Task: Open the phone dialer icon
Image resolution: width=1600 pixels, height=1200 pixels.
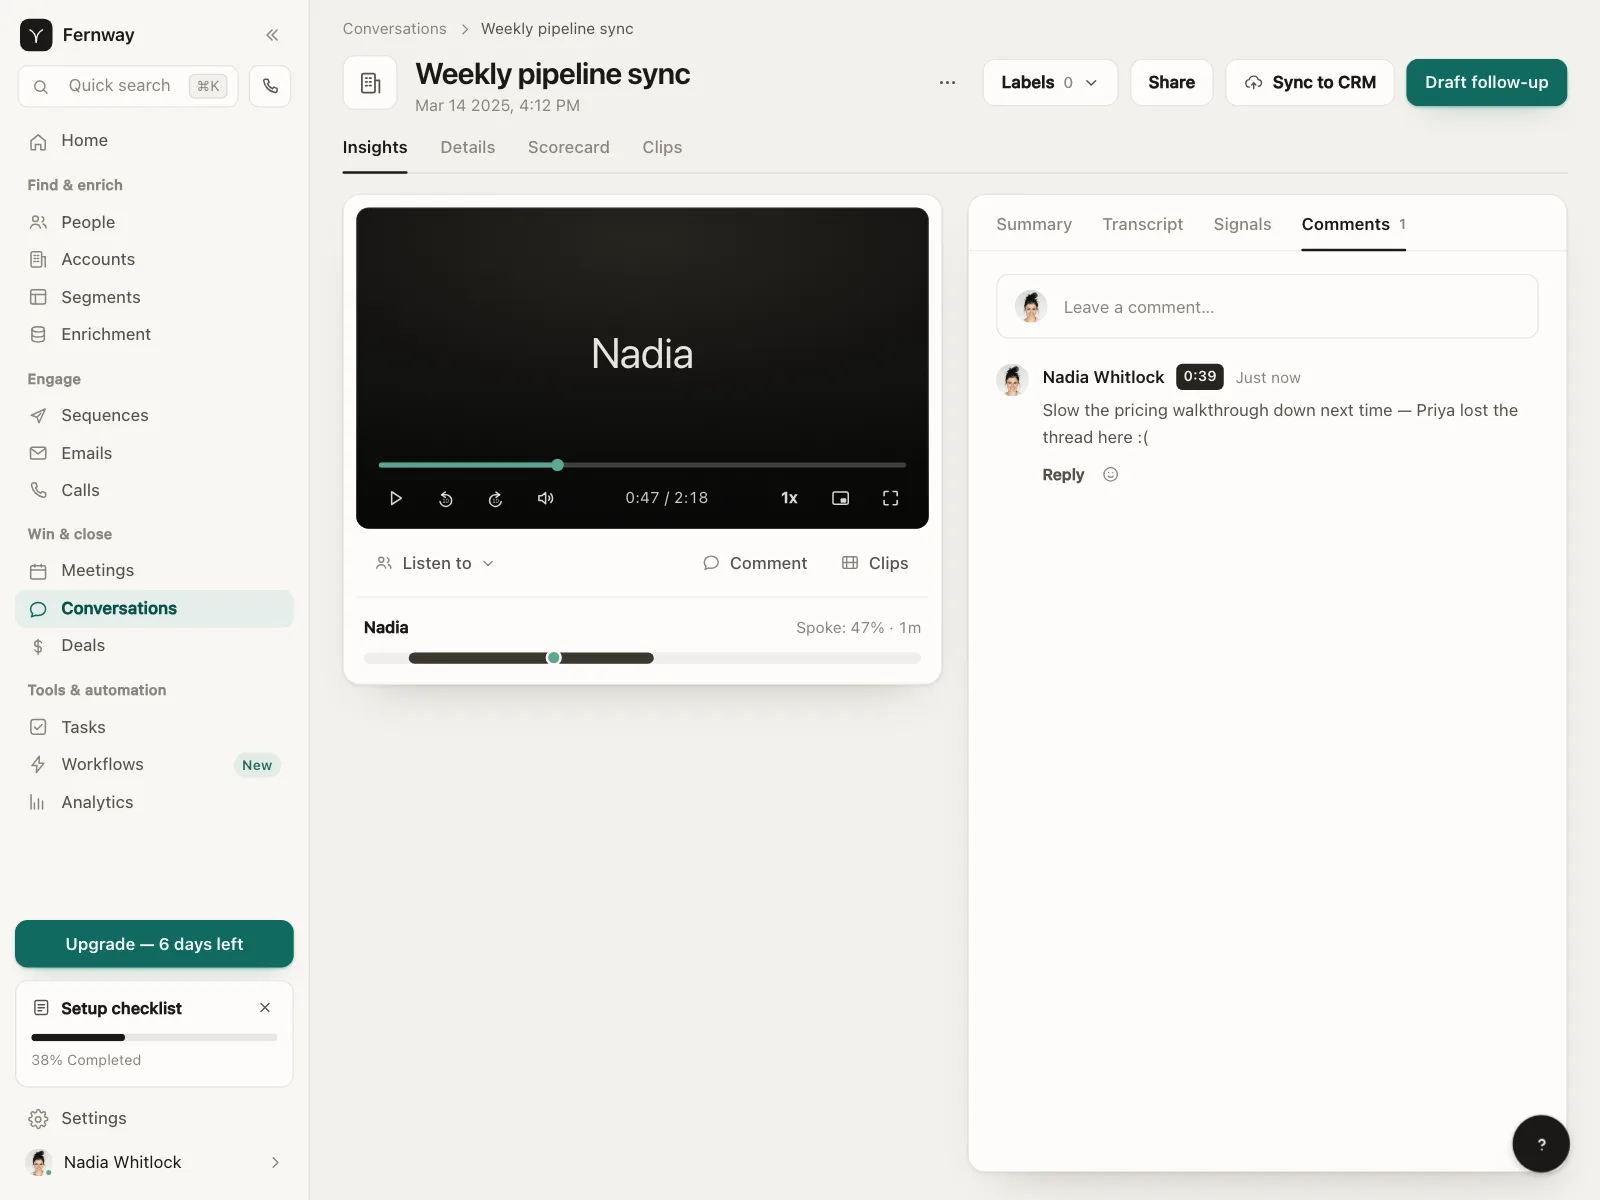Action: (x=270, y=86)
